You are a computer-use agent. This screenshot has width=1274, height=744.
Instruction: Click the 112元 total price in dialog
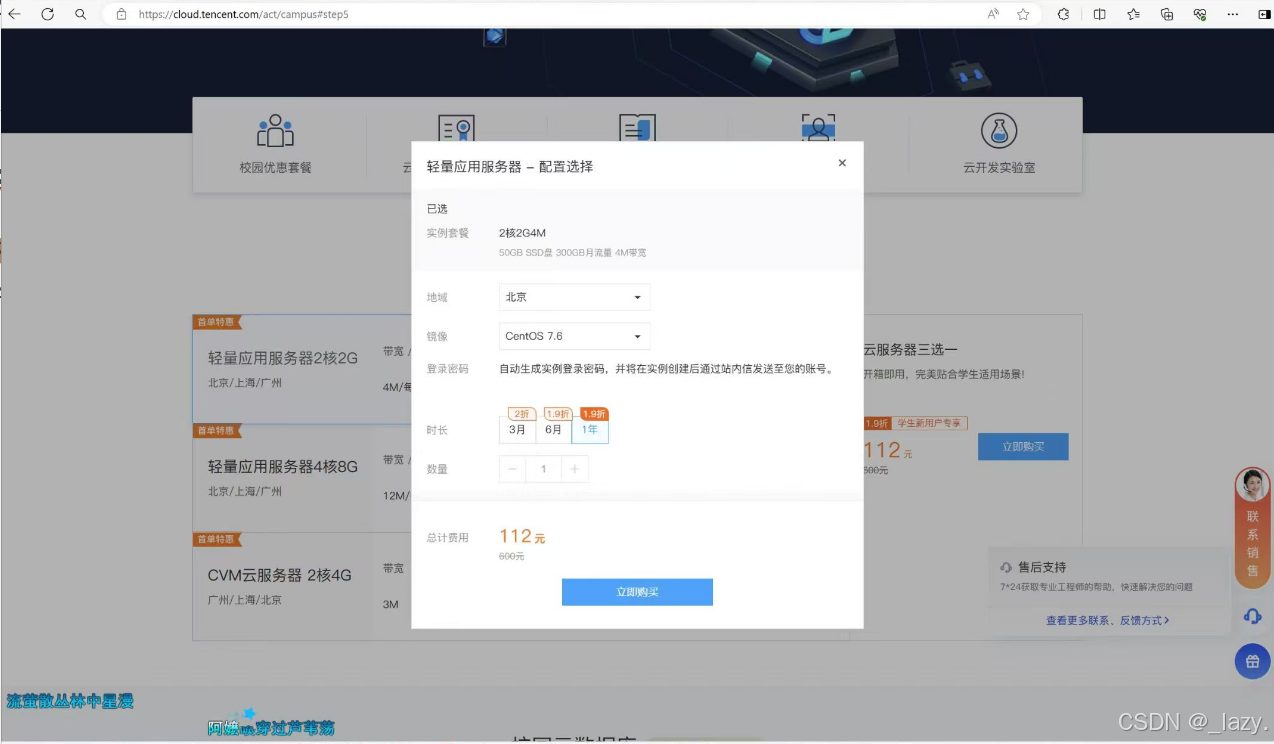(522, 537)
